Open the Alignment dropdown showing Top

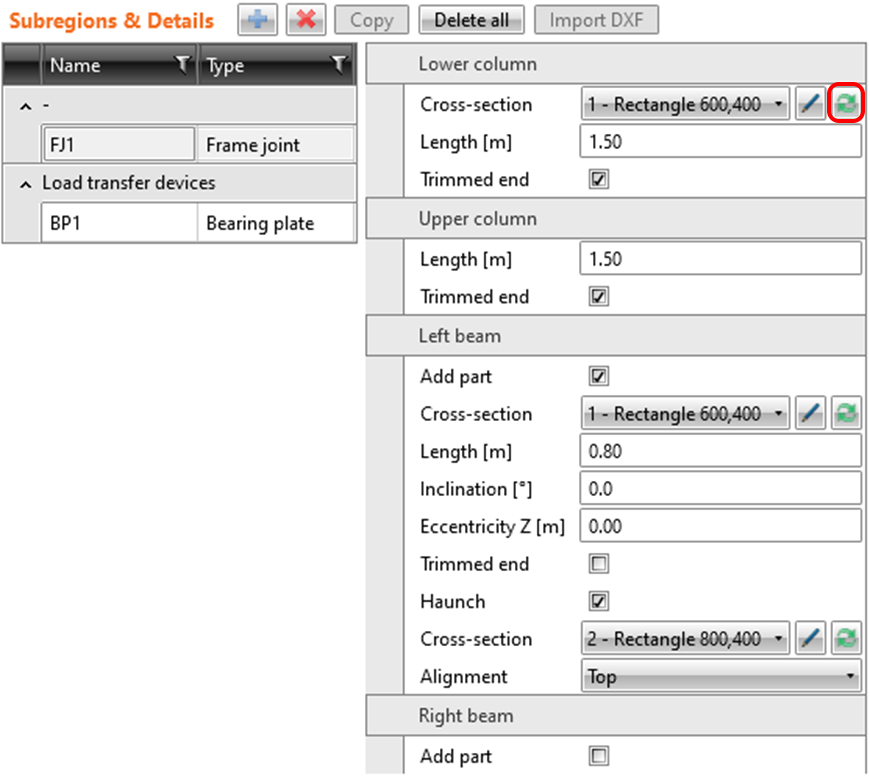pos(721,677)
